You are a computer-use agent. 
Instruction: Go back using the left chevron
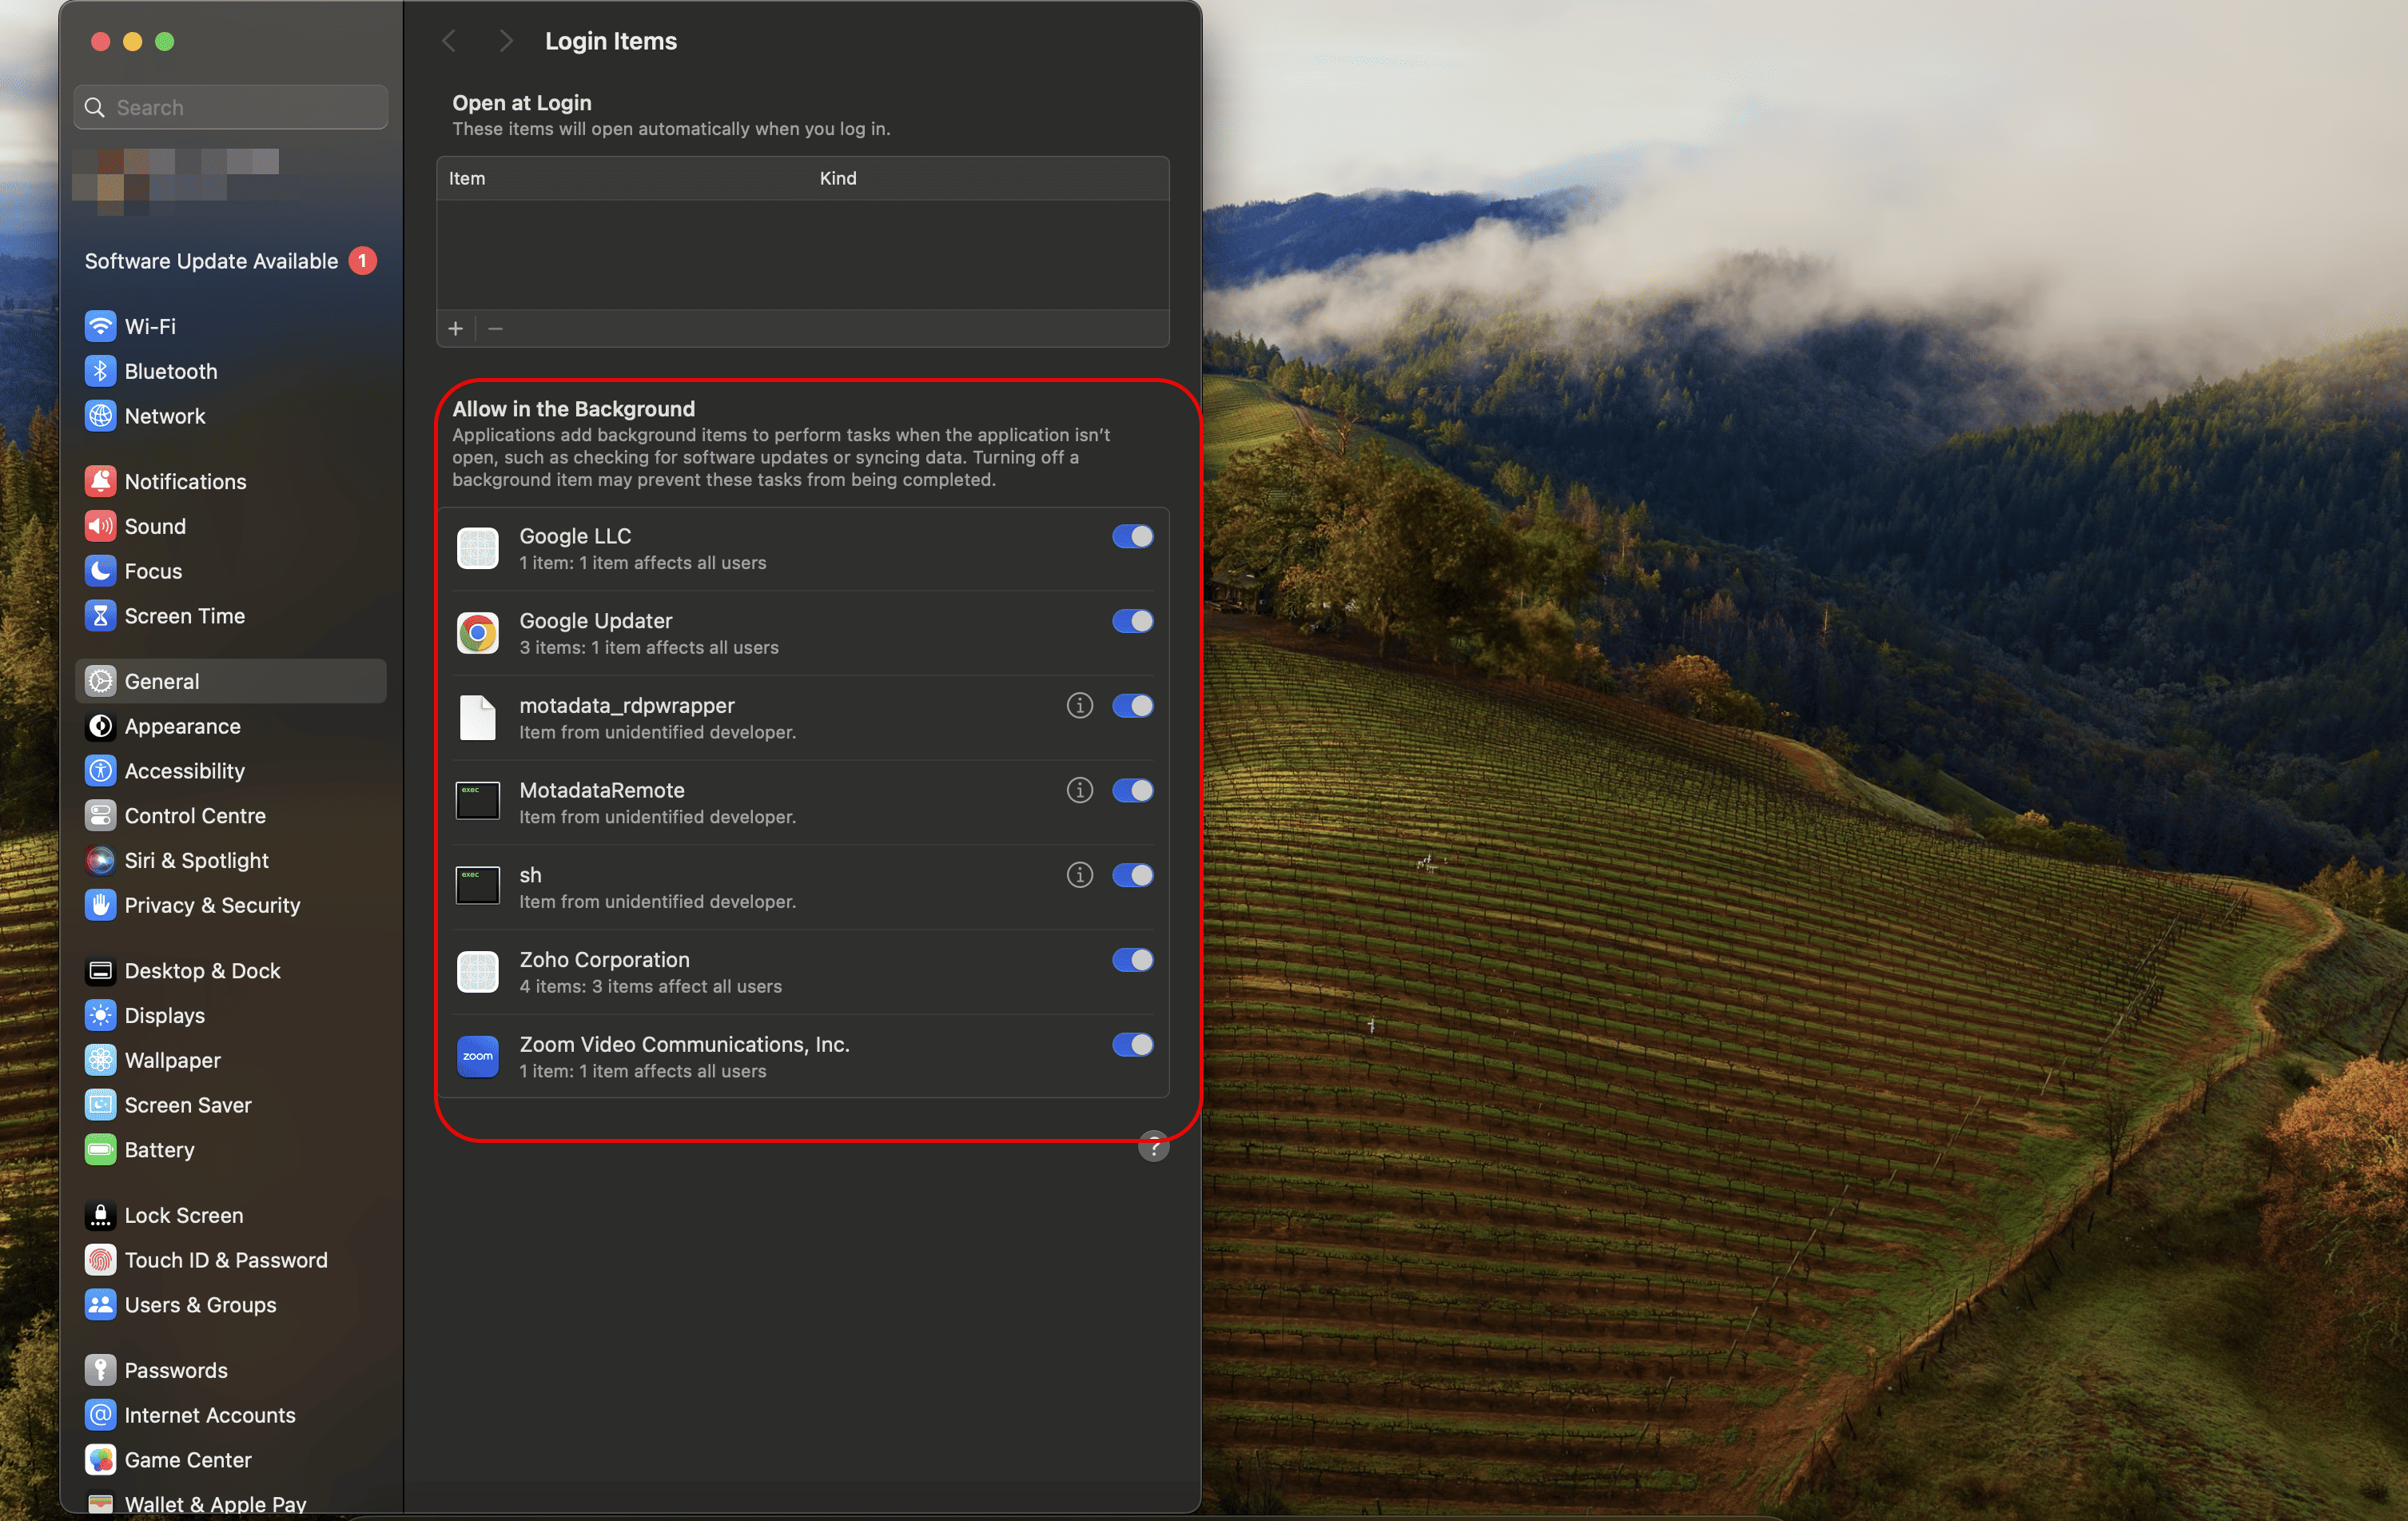(x=449, y=41)
